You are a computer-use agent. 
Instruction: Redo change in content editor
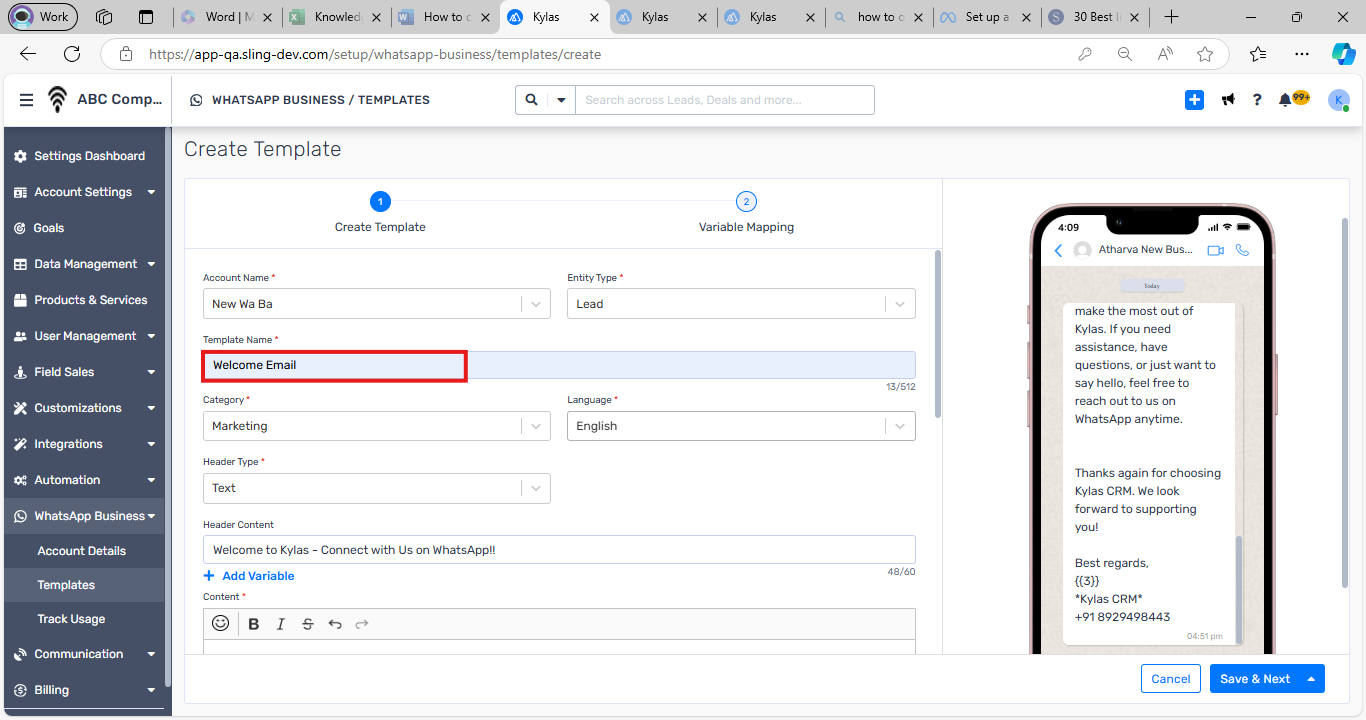(x=362, y=624)
